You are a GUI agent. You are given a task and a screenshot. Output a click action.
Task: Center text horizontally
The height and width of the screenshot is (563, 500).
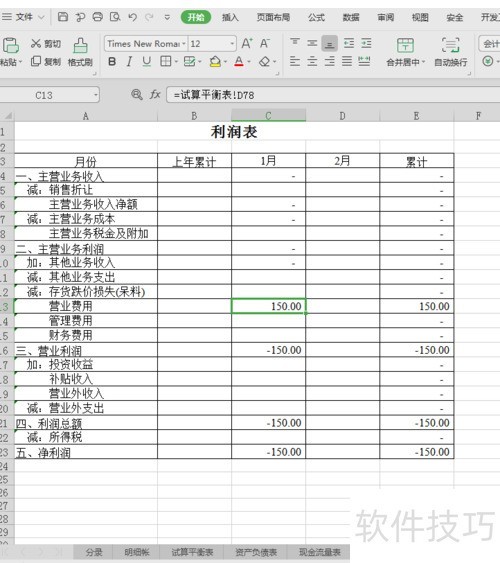pyautogui.click(x=312, y=61)
